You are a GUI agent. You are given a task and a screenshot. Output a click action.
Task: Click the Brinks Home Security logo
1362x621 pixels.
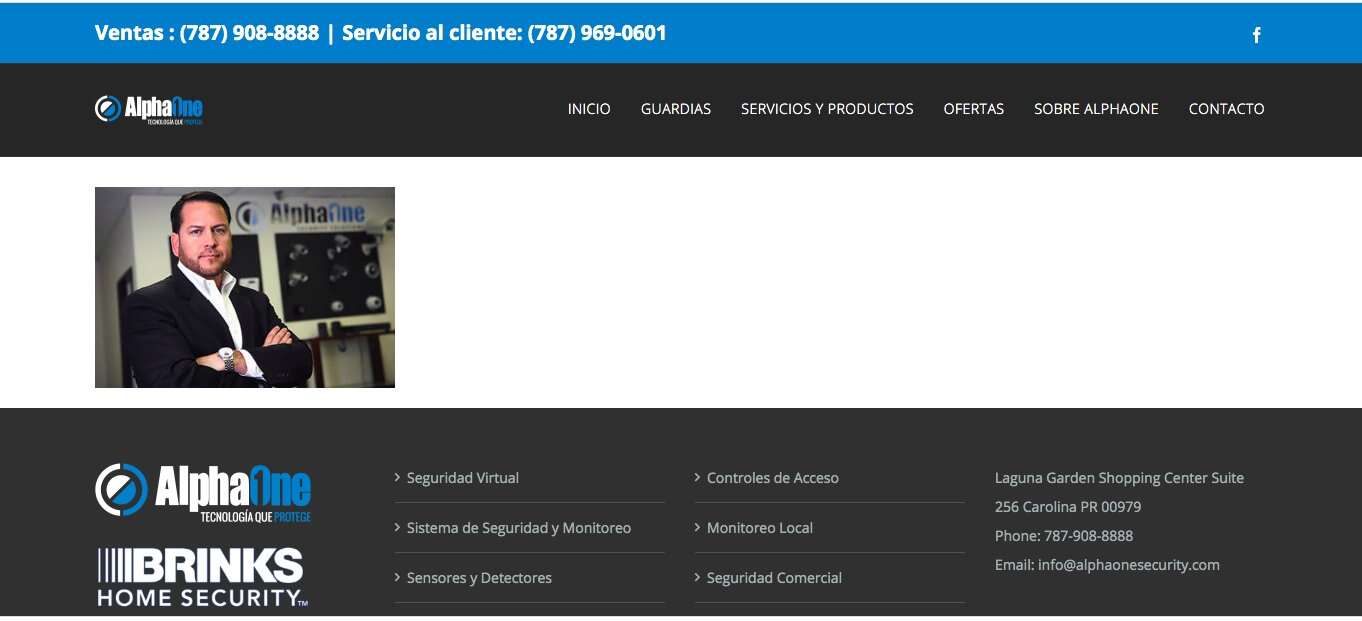pos(201,577)
